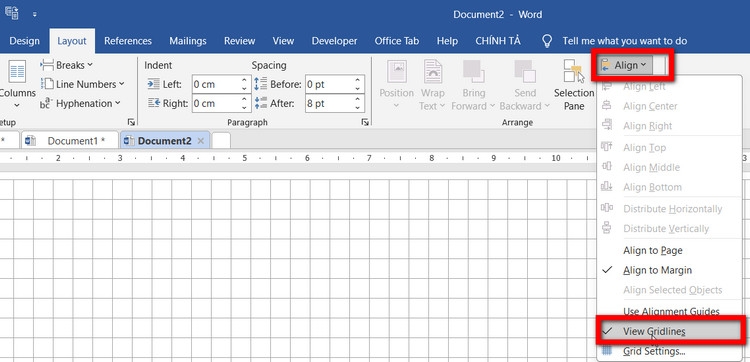Click Distribute Vertically menu entry
The width and height of the screenshot is (750, 362).
pos(670,229)
